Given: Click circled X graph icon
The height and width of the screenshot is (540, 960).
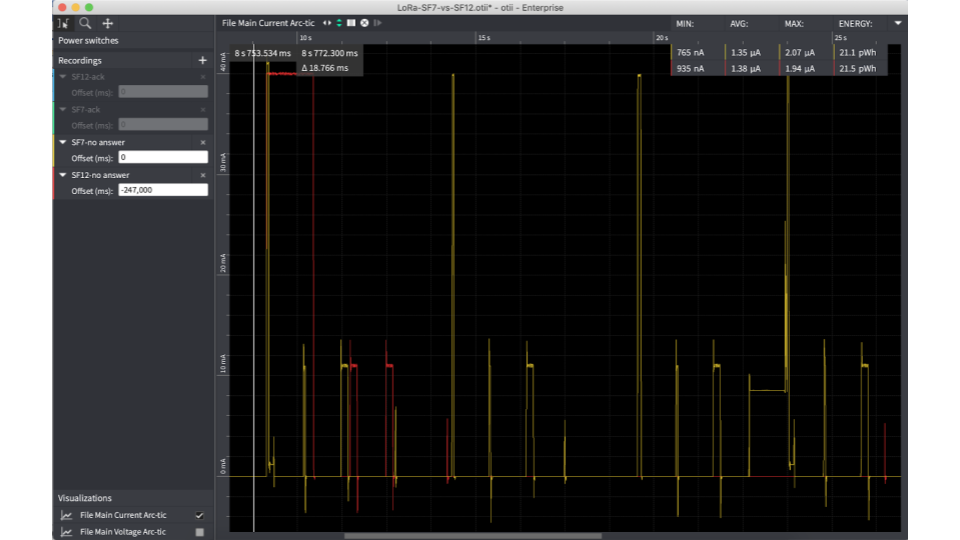Looking at the screenshot, I should click(x=364, y=23).
